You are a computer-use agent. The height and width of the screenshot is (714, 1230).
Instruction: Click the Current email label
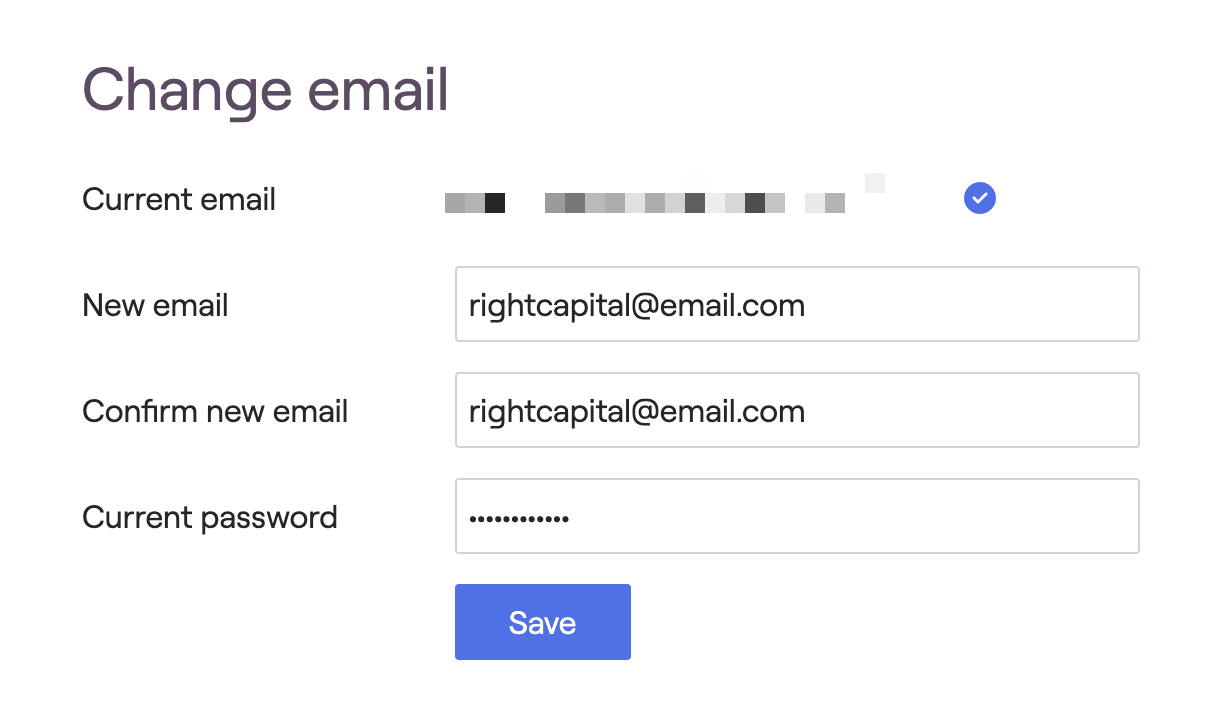tap(179, 199)
